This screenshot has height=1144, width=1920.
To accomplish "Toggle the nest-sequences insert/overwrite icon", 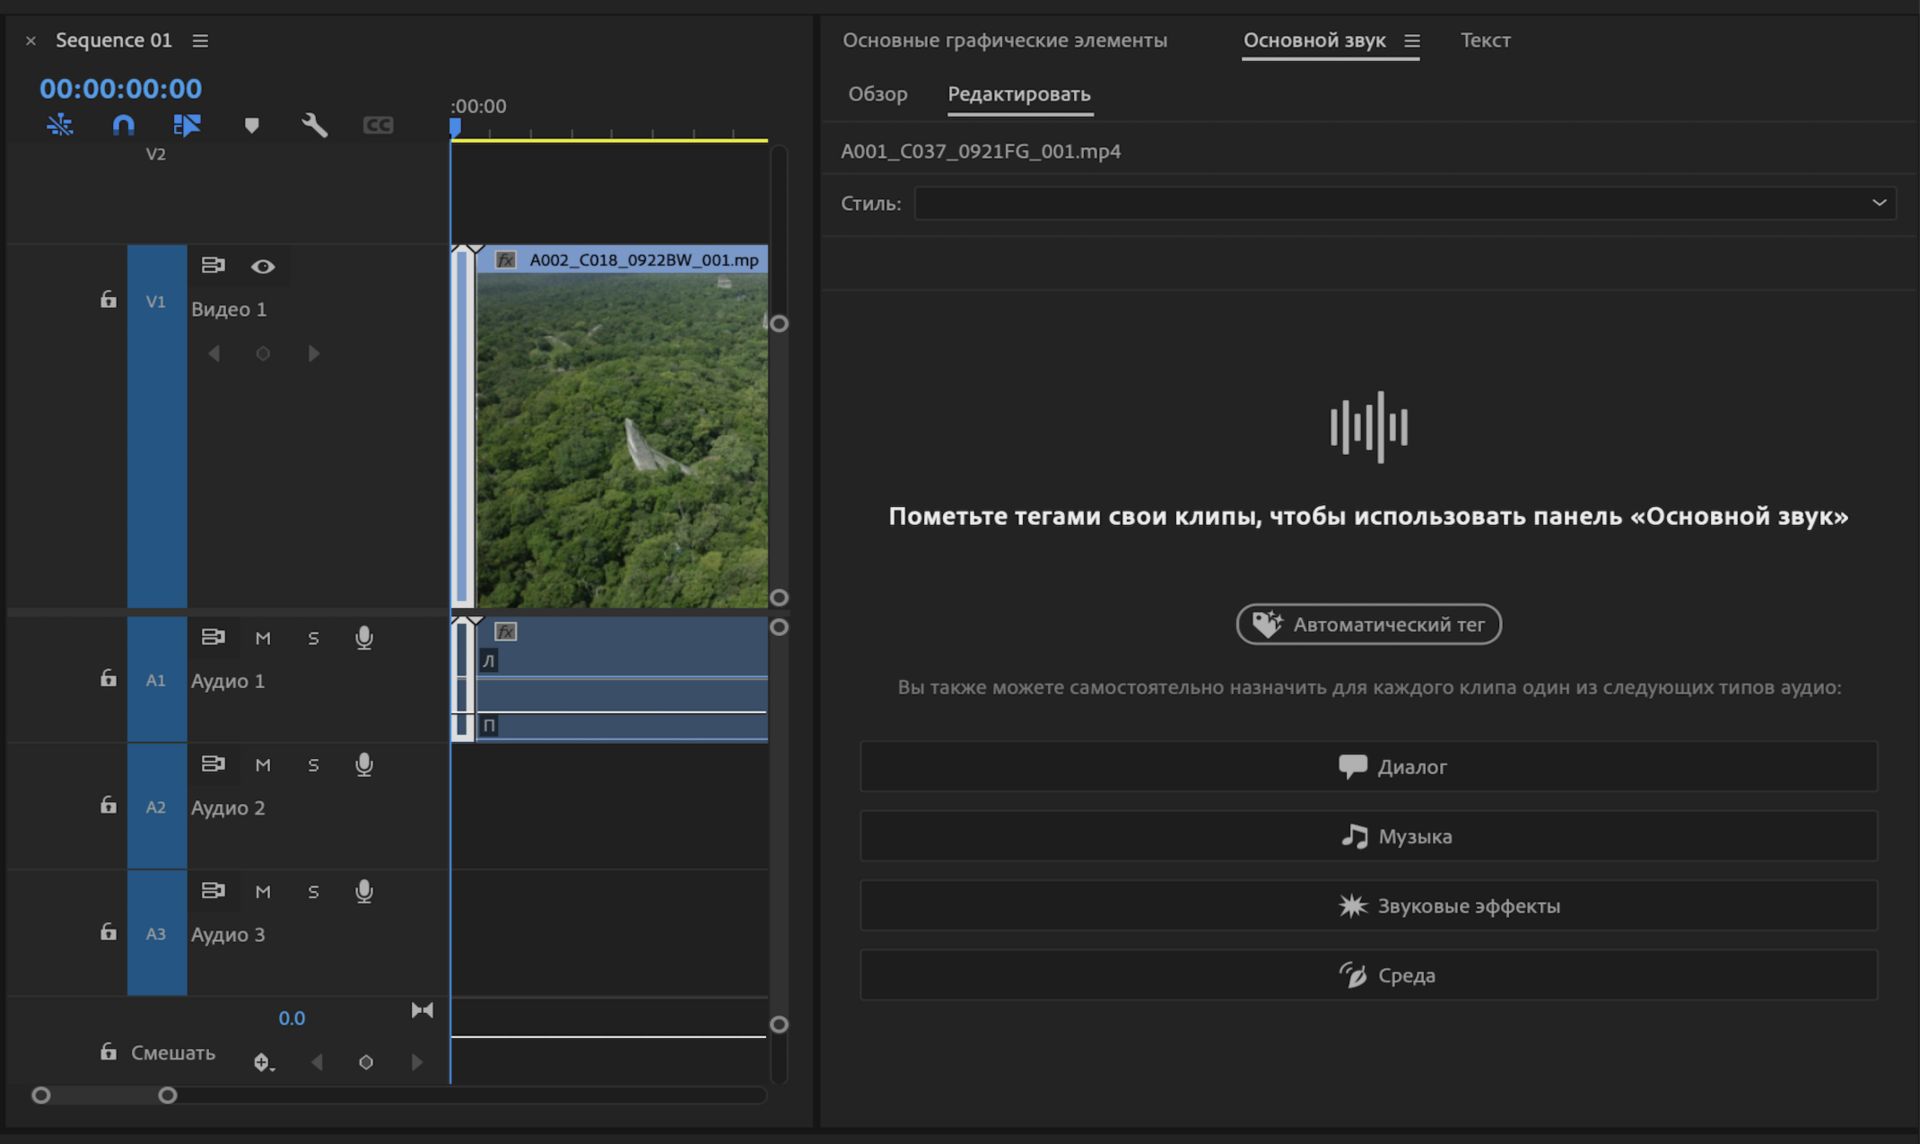I will pos(60,125).
